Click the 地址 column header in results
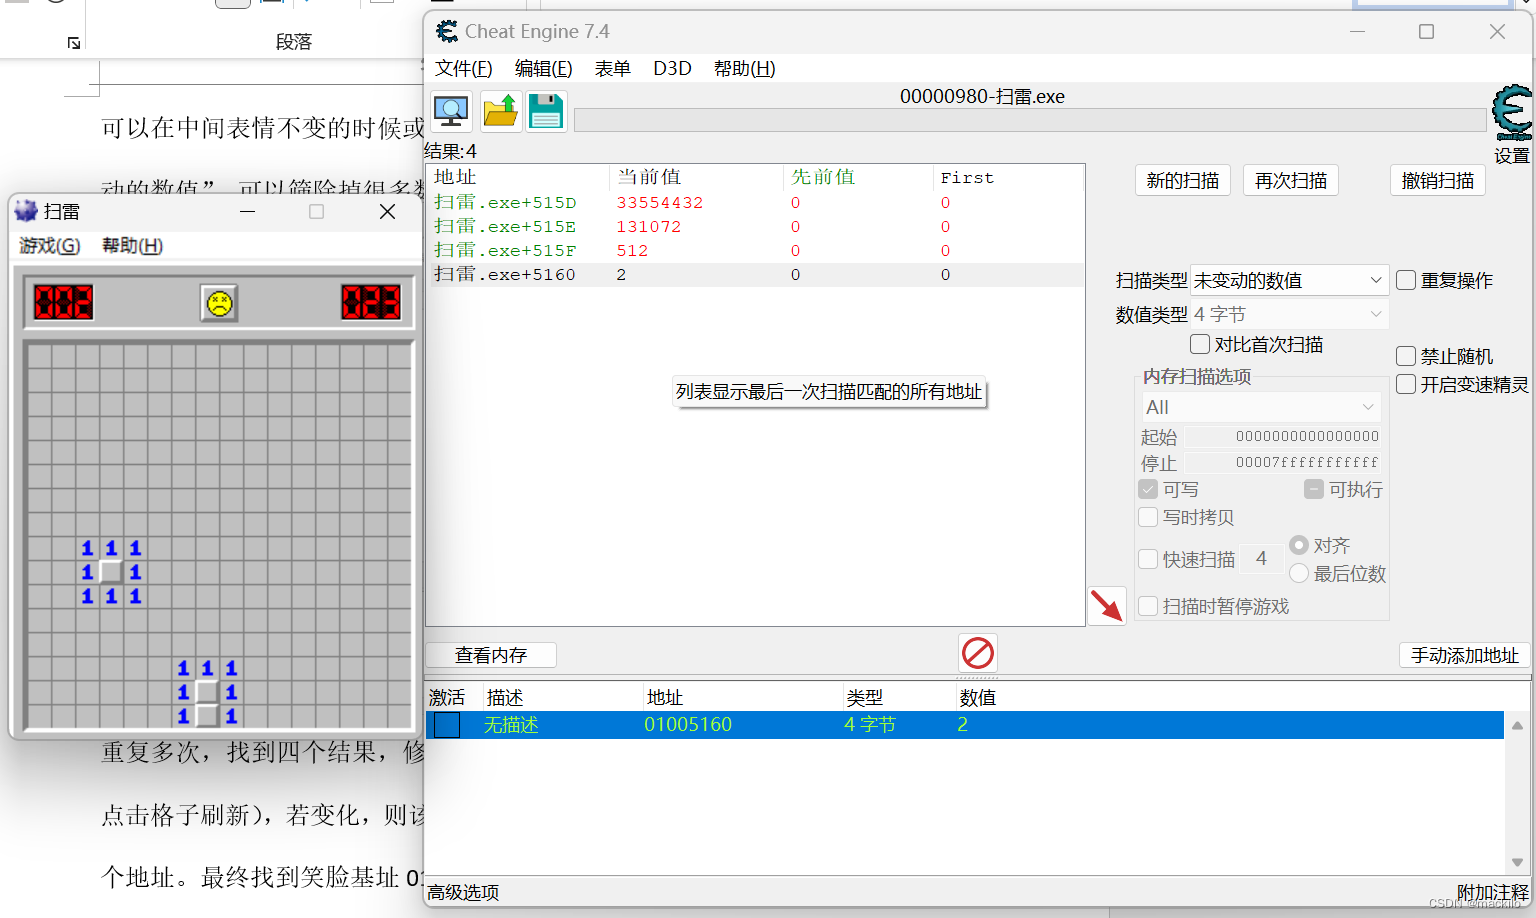Viewport: 1536px width, 918px height. 518,177
